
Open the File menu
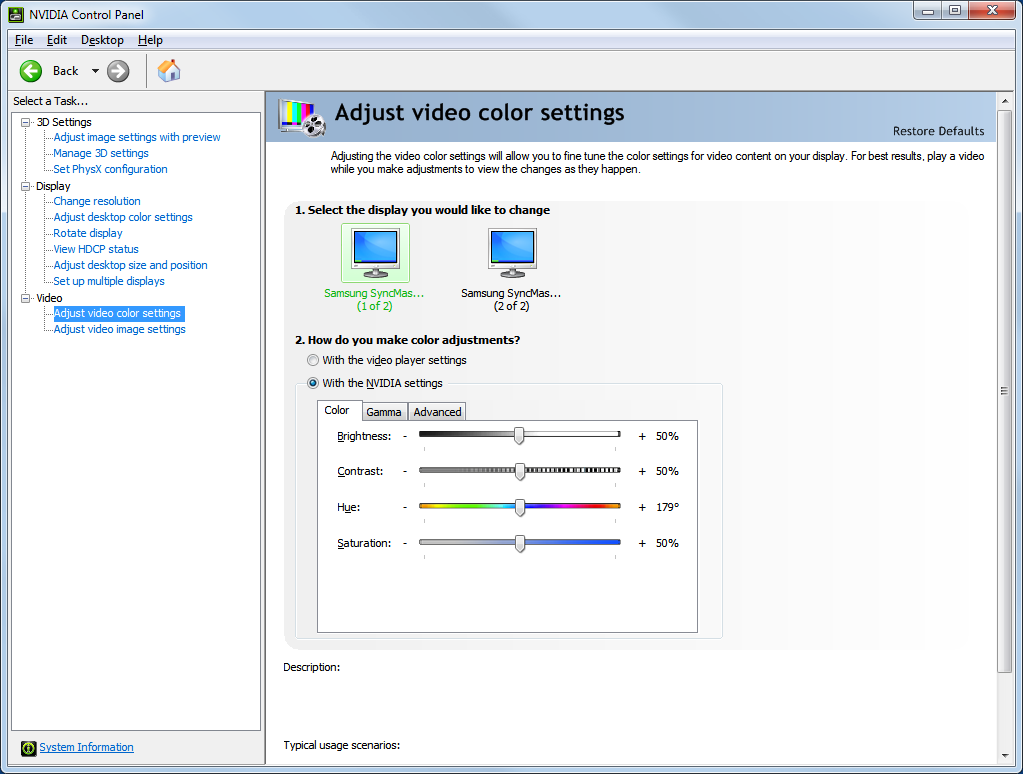[24, 40]
